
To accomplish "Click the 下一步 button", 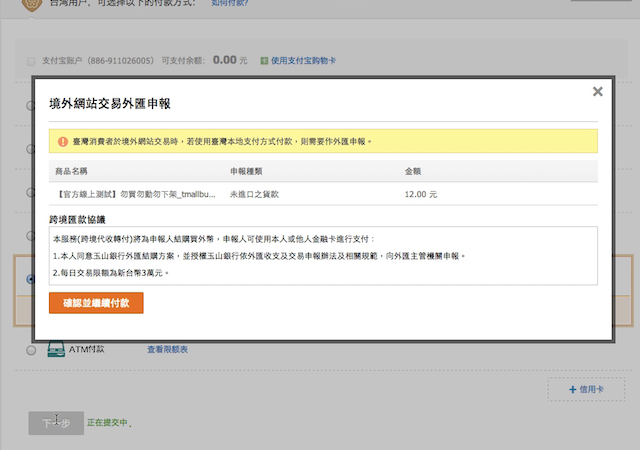I will click(x=56, y=423).
